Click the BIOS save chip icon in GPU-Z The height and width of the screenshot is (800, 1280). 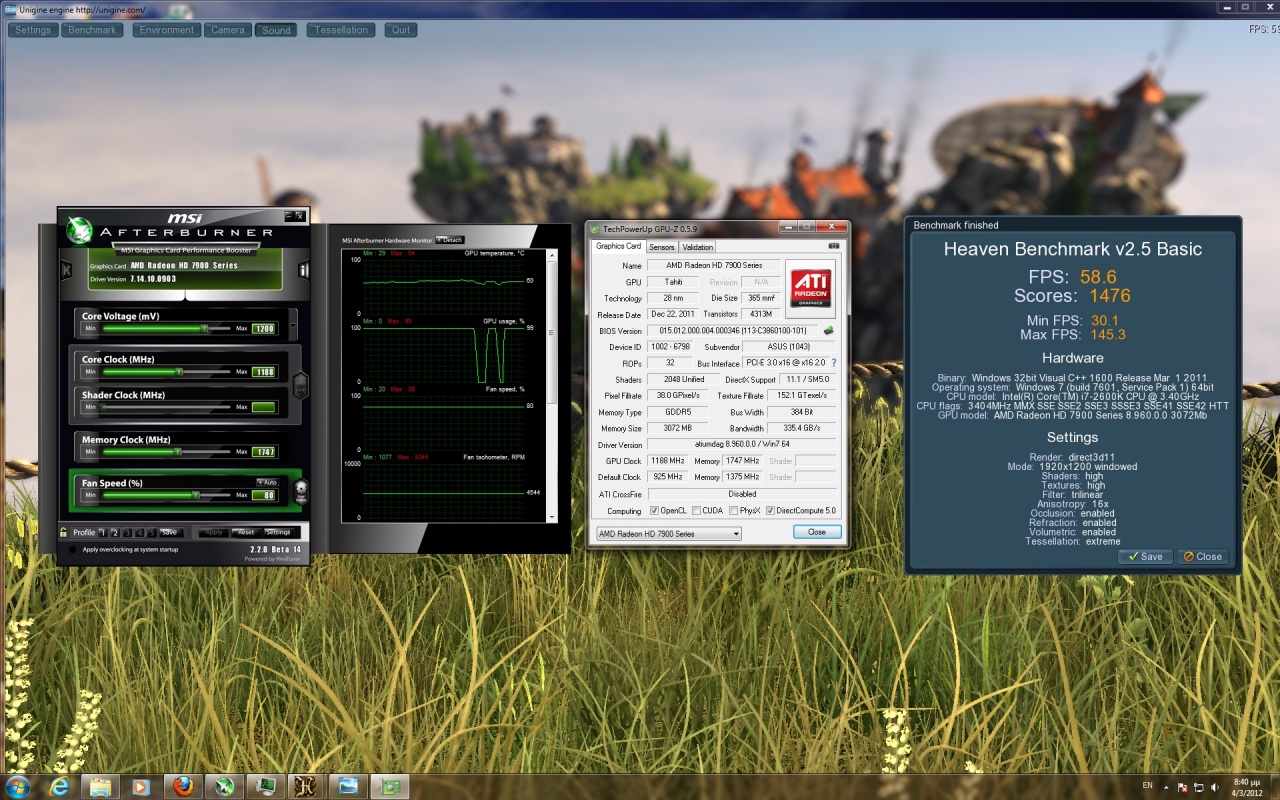[x=828, y=329]
